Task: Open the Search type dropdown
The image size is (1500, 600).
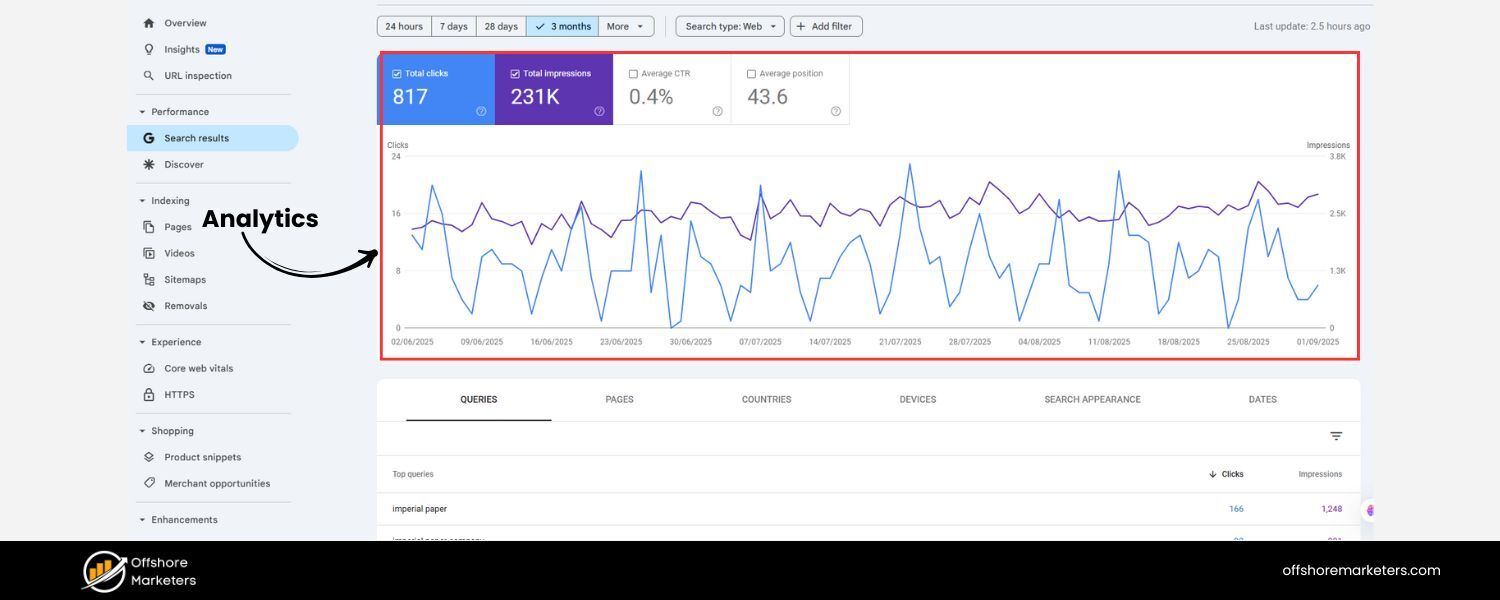Action: pos(729,26)
